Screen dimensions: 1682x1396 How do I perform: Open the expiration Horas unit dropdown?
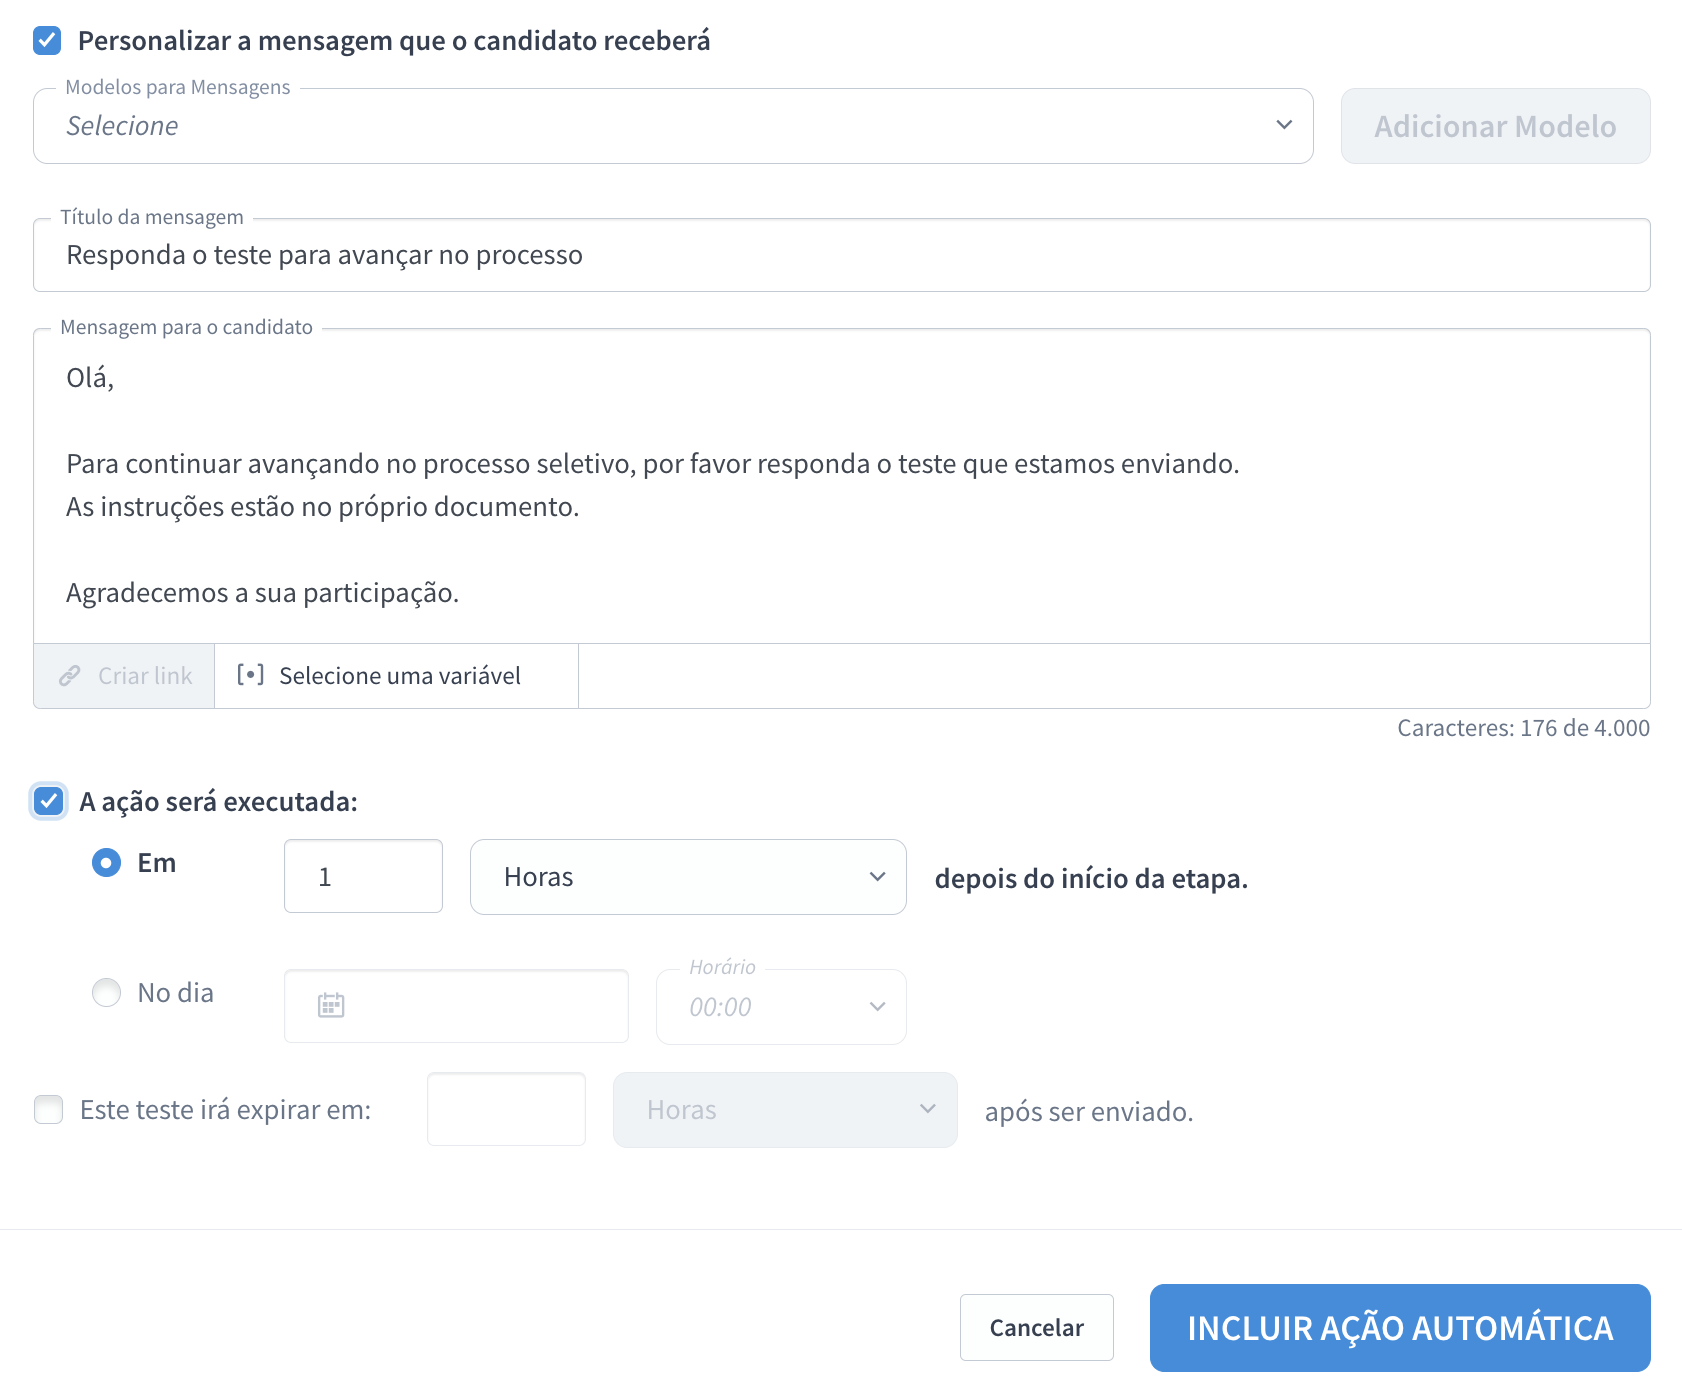click(784, 1110)
